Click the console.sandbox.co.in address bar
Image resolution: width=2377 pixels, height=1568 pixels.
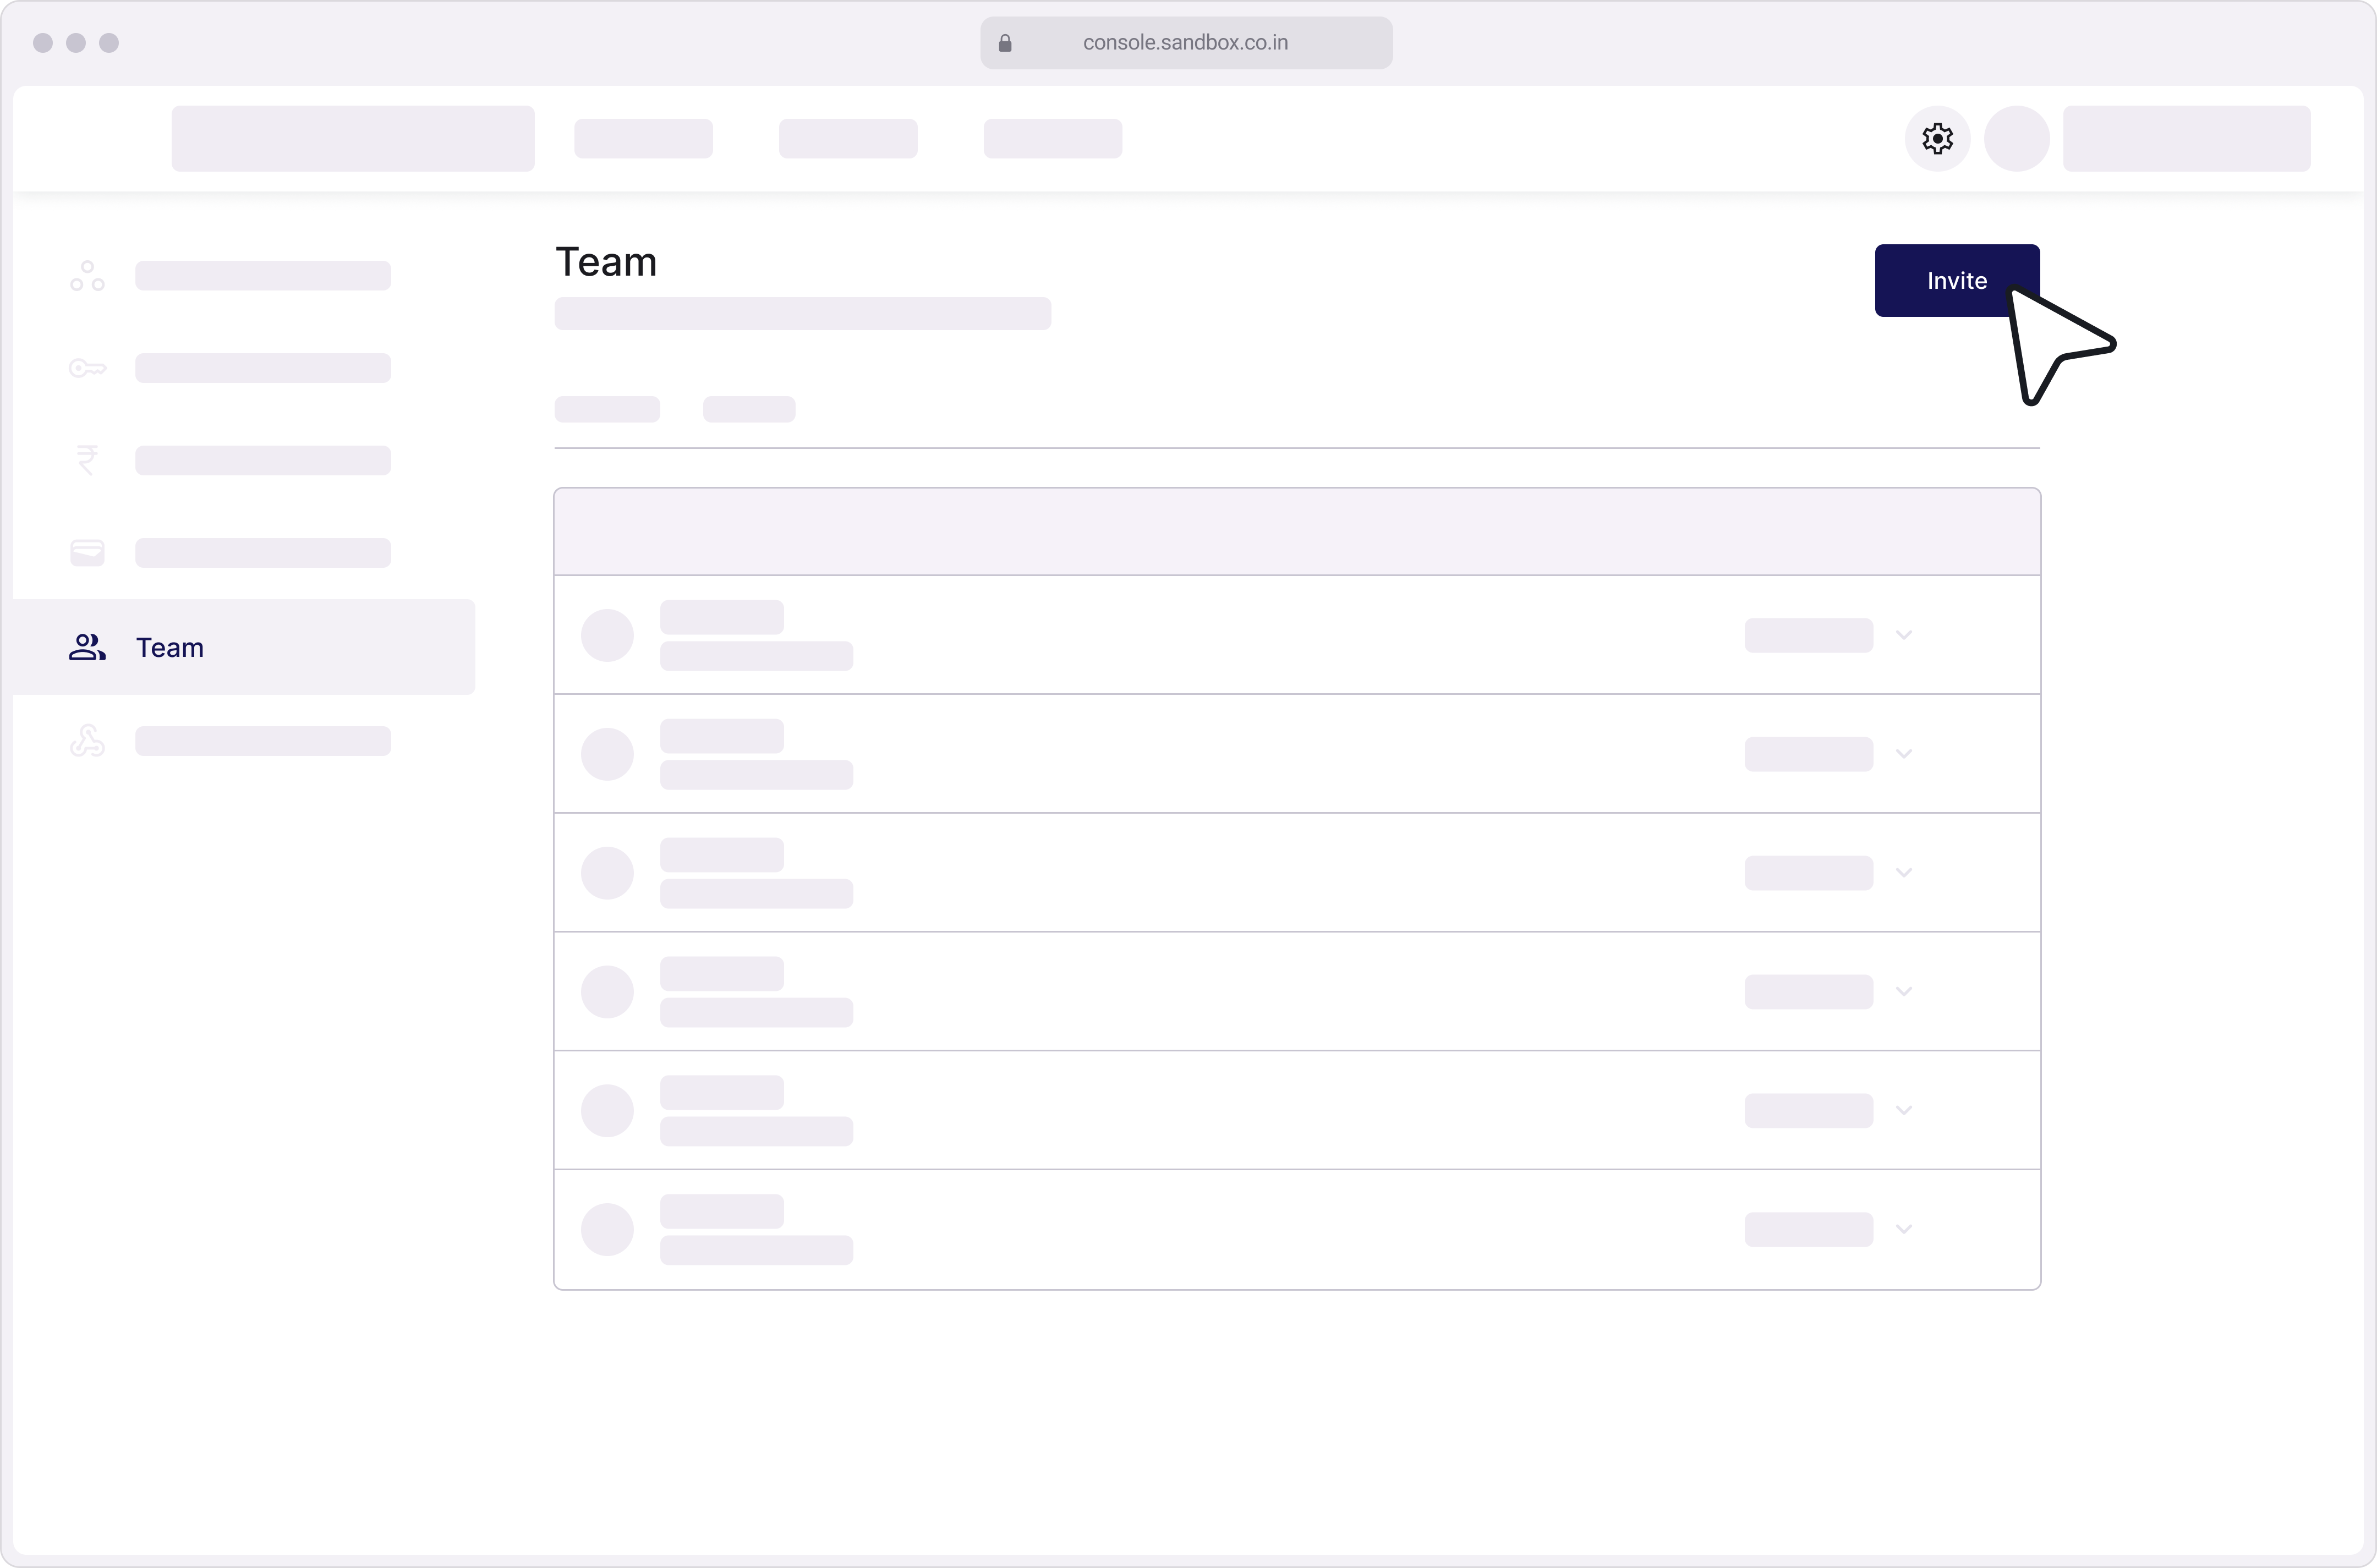click(1186, 43)
